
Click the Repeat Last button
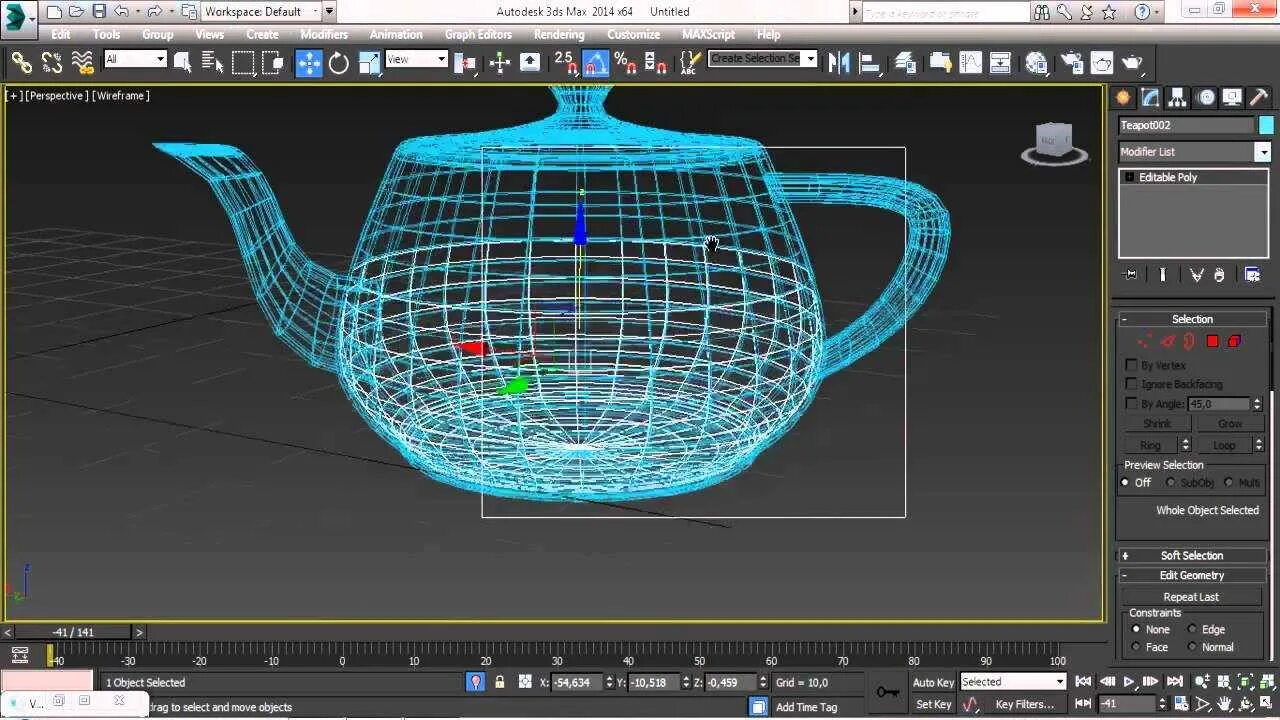point(1190,596)
